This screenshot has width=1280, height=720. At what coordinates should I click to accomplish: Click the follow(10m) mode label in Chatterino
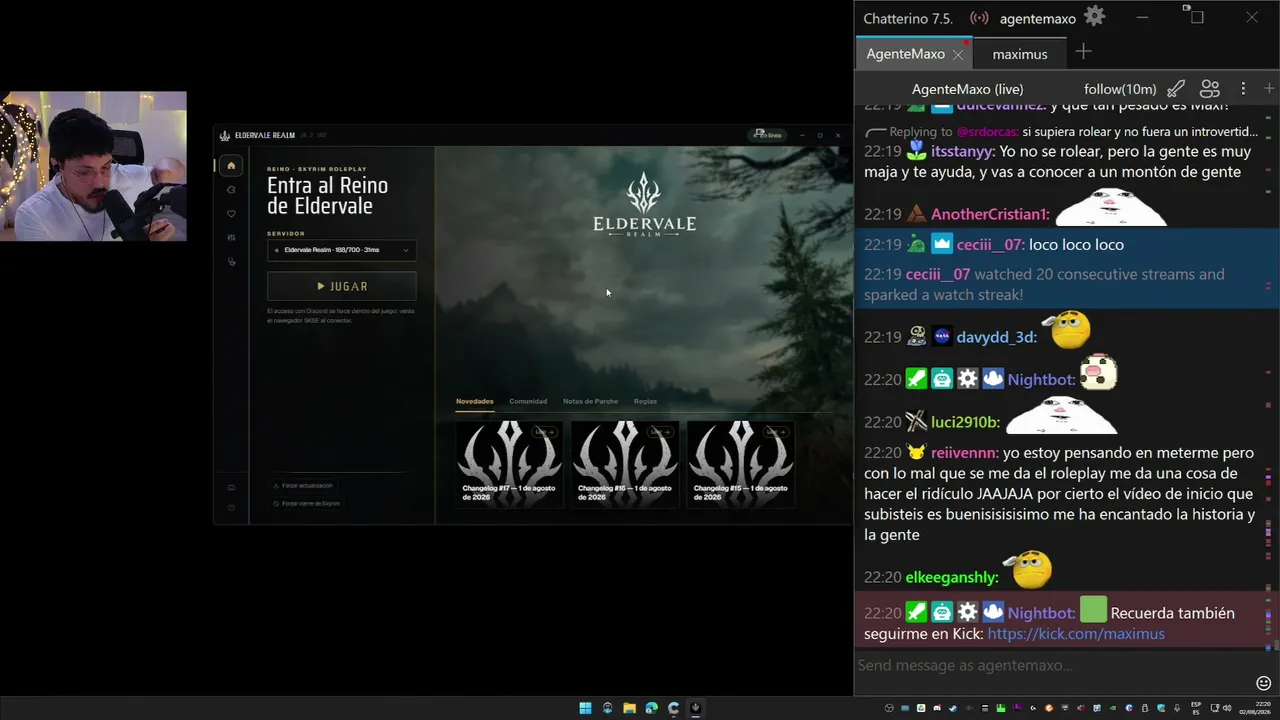tap(1120, 89)
